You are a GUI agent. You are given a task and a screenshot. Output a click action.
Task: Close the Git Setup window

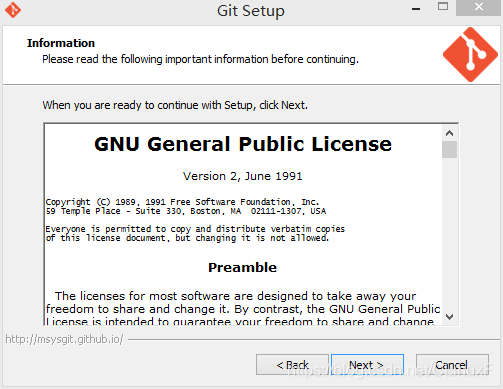click(x=479, y=7)
